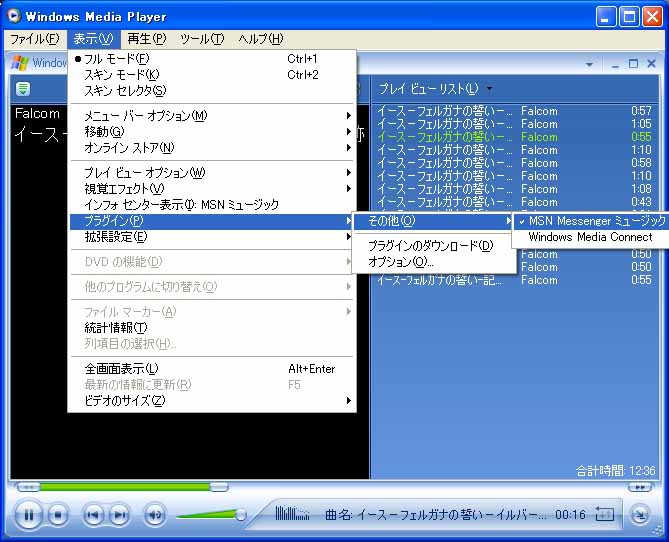Screen dimensions: 669x542
Task: Click プラグインのダウンロード(D)
Action: pos(433,246)
